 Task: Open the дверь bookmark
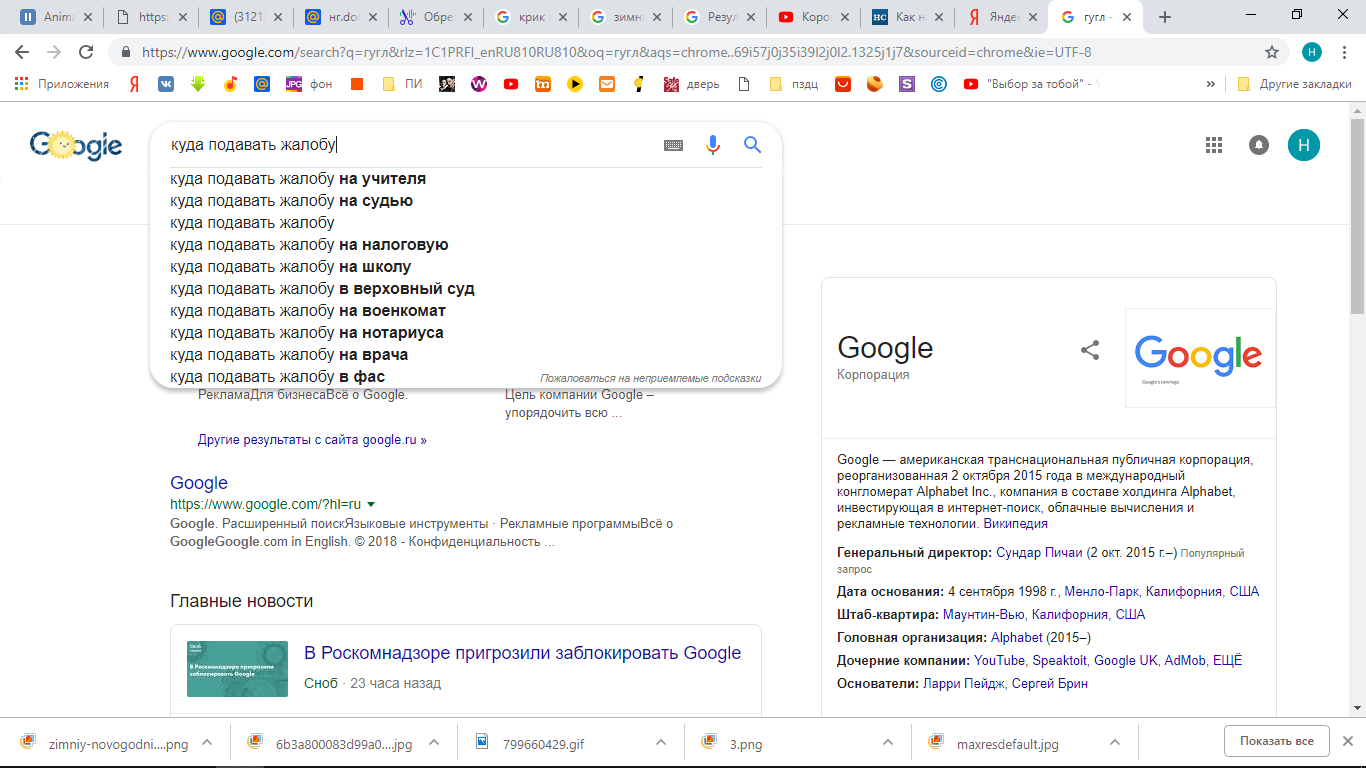pos(691,84)
